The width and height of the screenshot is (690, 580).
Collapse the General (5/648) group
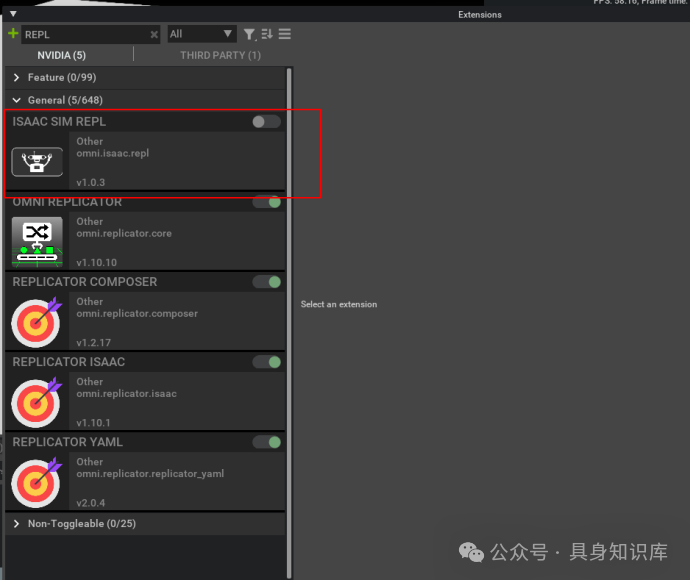17,100
